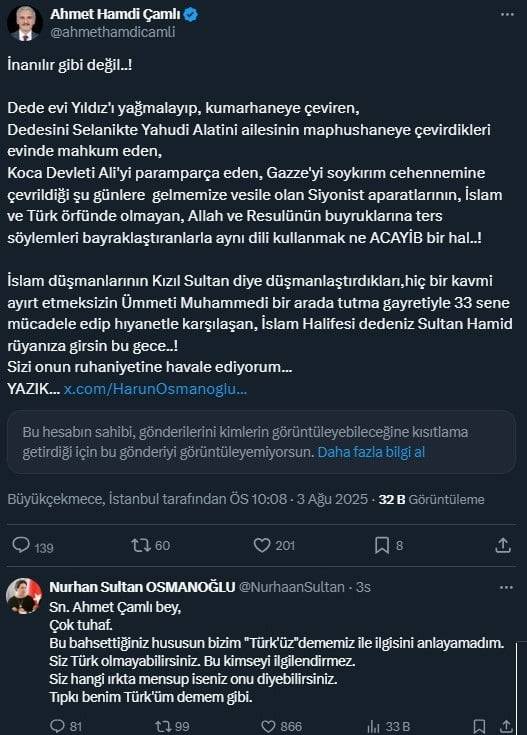Reply to Nurhan Sultan's comment with 81 replies

tap(58, 726)
